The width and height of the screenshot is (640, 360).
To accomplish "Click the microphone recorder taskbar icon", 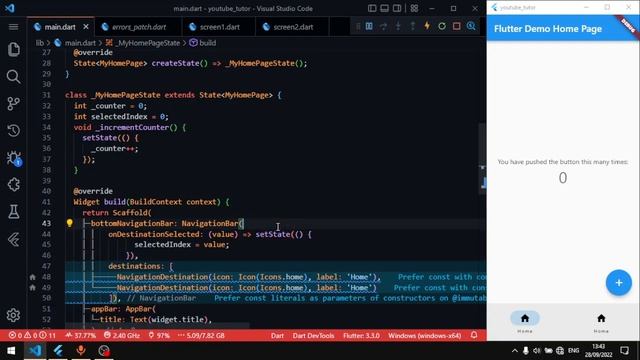I will tap(81, 351).
